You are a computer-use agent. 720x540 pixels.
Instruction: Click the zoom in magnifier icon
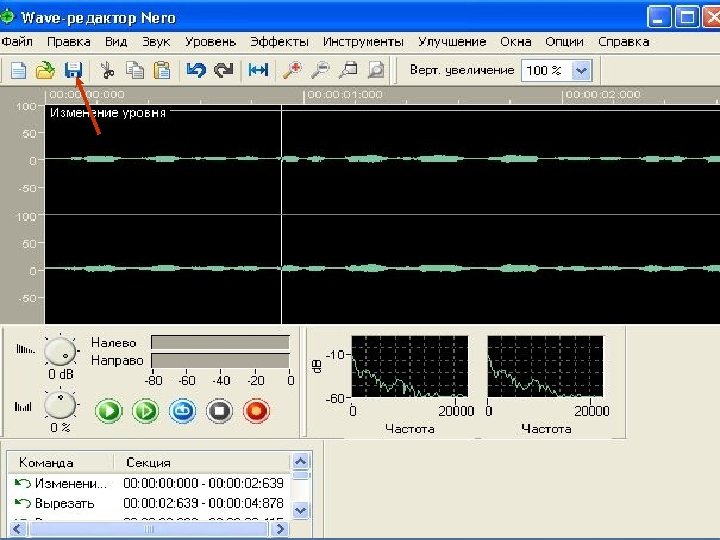coord(292,70)
